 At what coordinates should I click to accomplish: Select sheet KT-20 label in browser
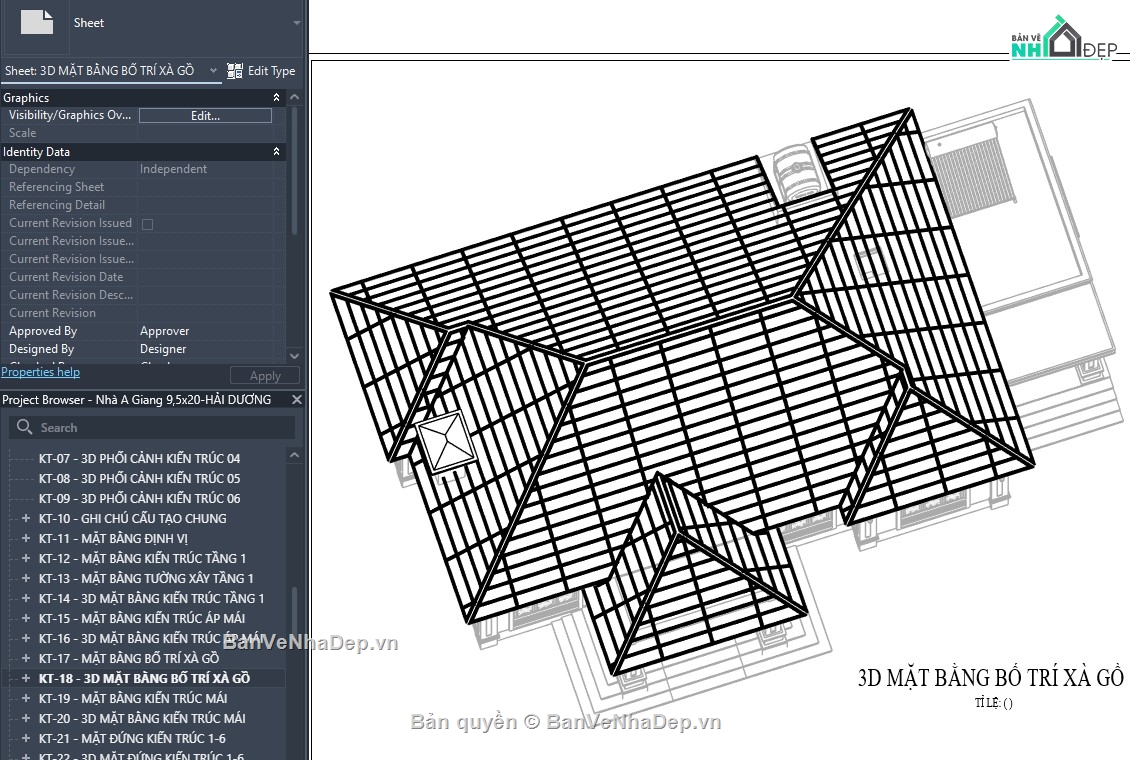142,718
